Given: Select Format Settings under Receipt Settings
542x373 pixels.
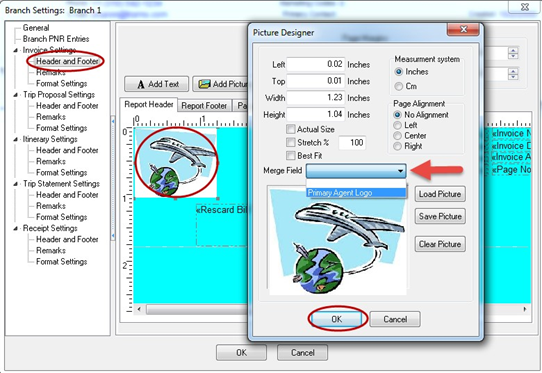Looking at the screenshot, I should pos(62,262).
